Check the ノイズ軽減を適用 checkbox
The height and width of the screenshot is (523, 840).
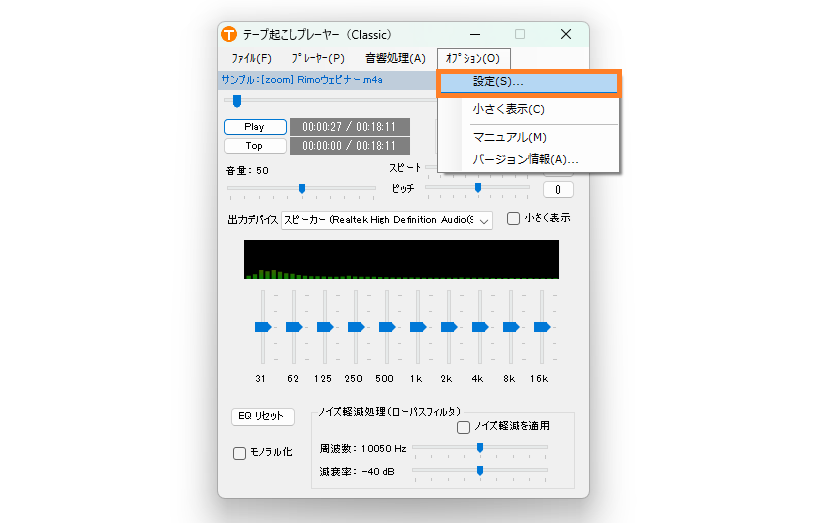464,427
